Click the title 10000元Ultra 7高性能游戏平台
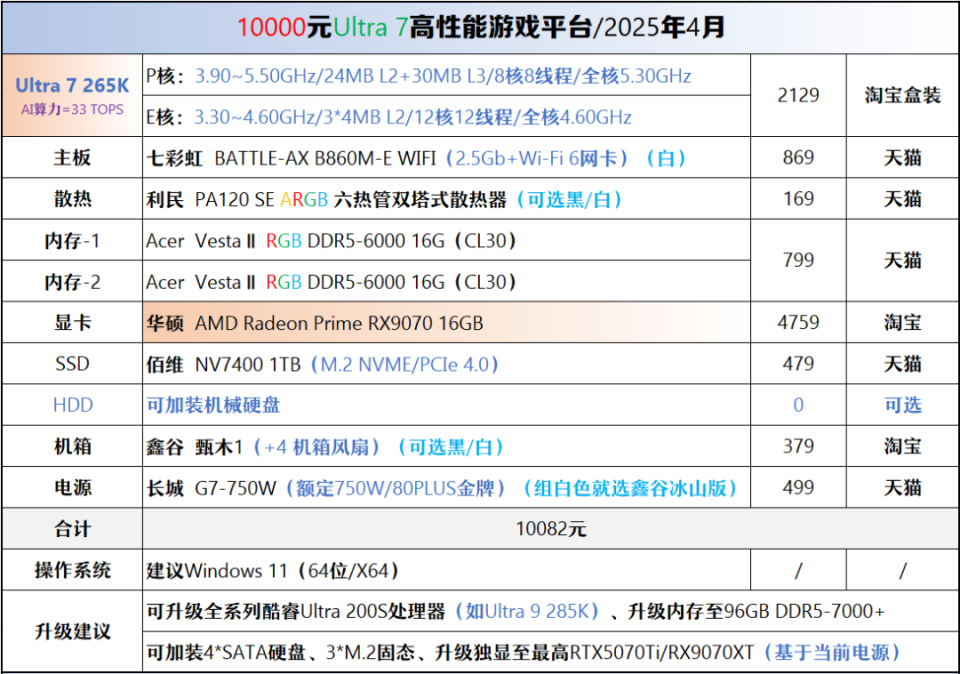This screenshot has height=674, width=960. (x=480, y=28)
